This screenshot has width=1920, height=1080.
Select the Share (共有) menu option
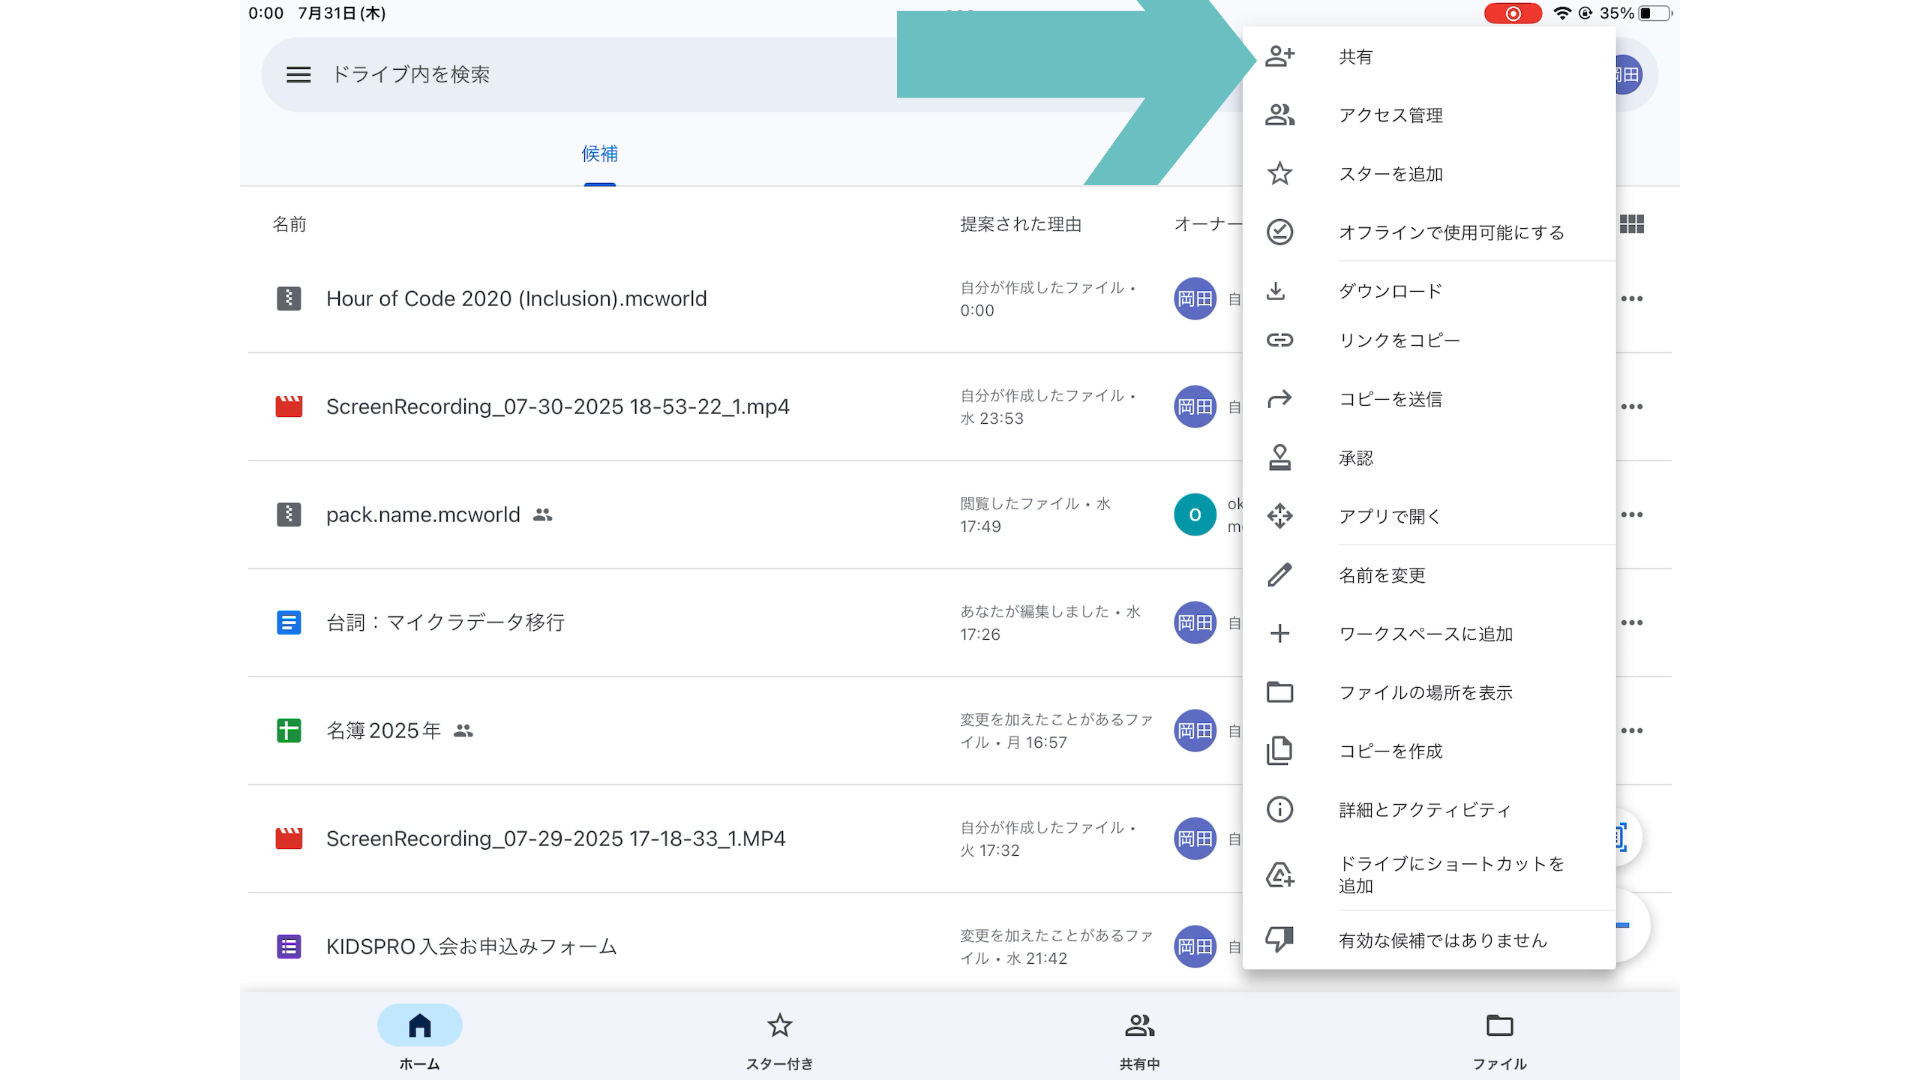pos(1355,57)
